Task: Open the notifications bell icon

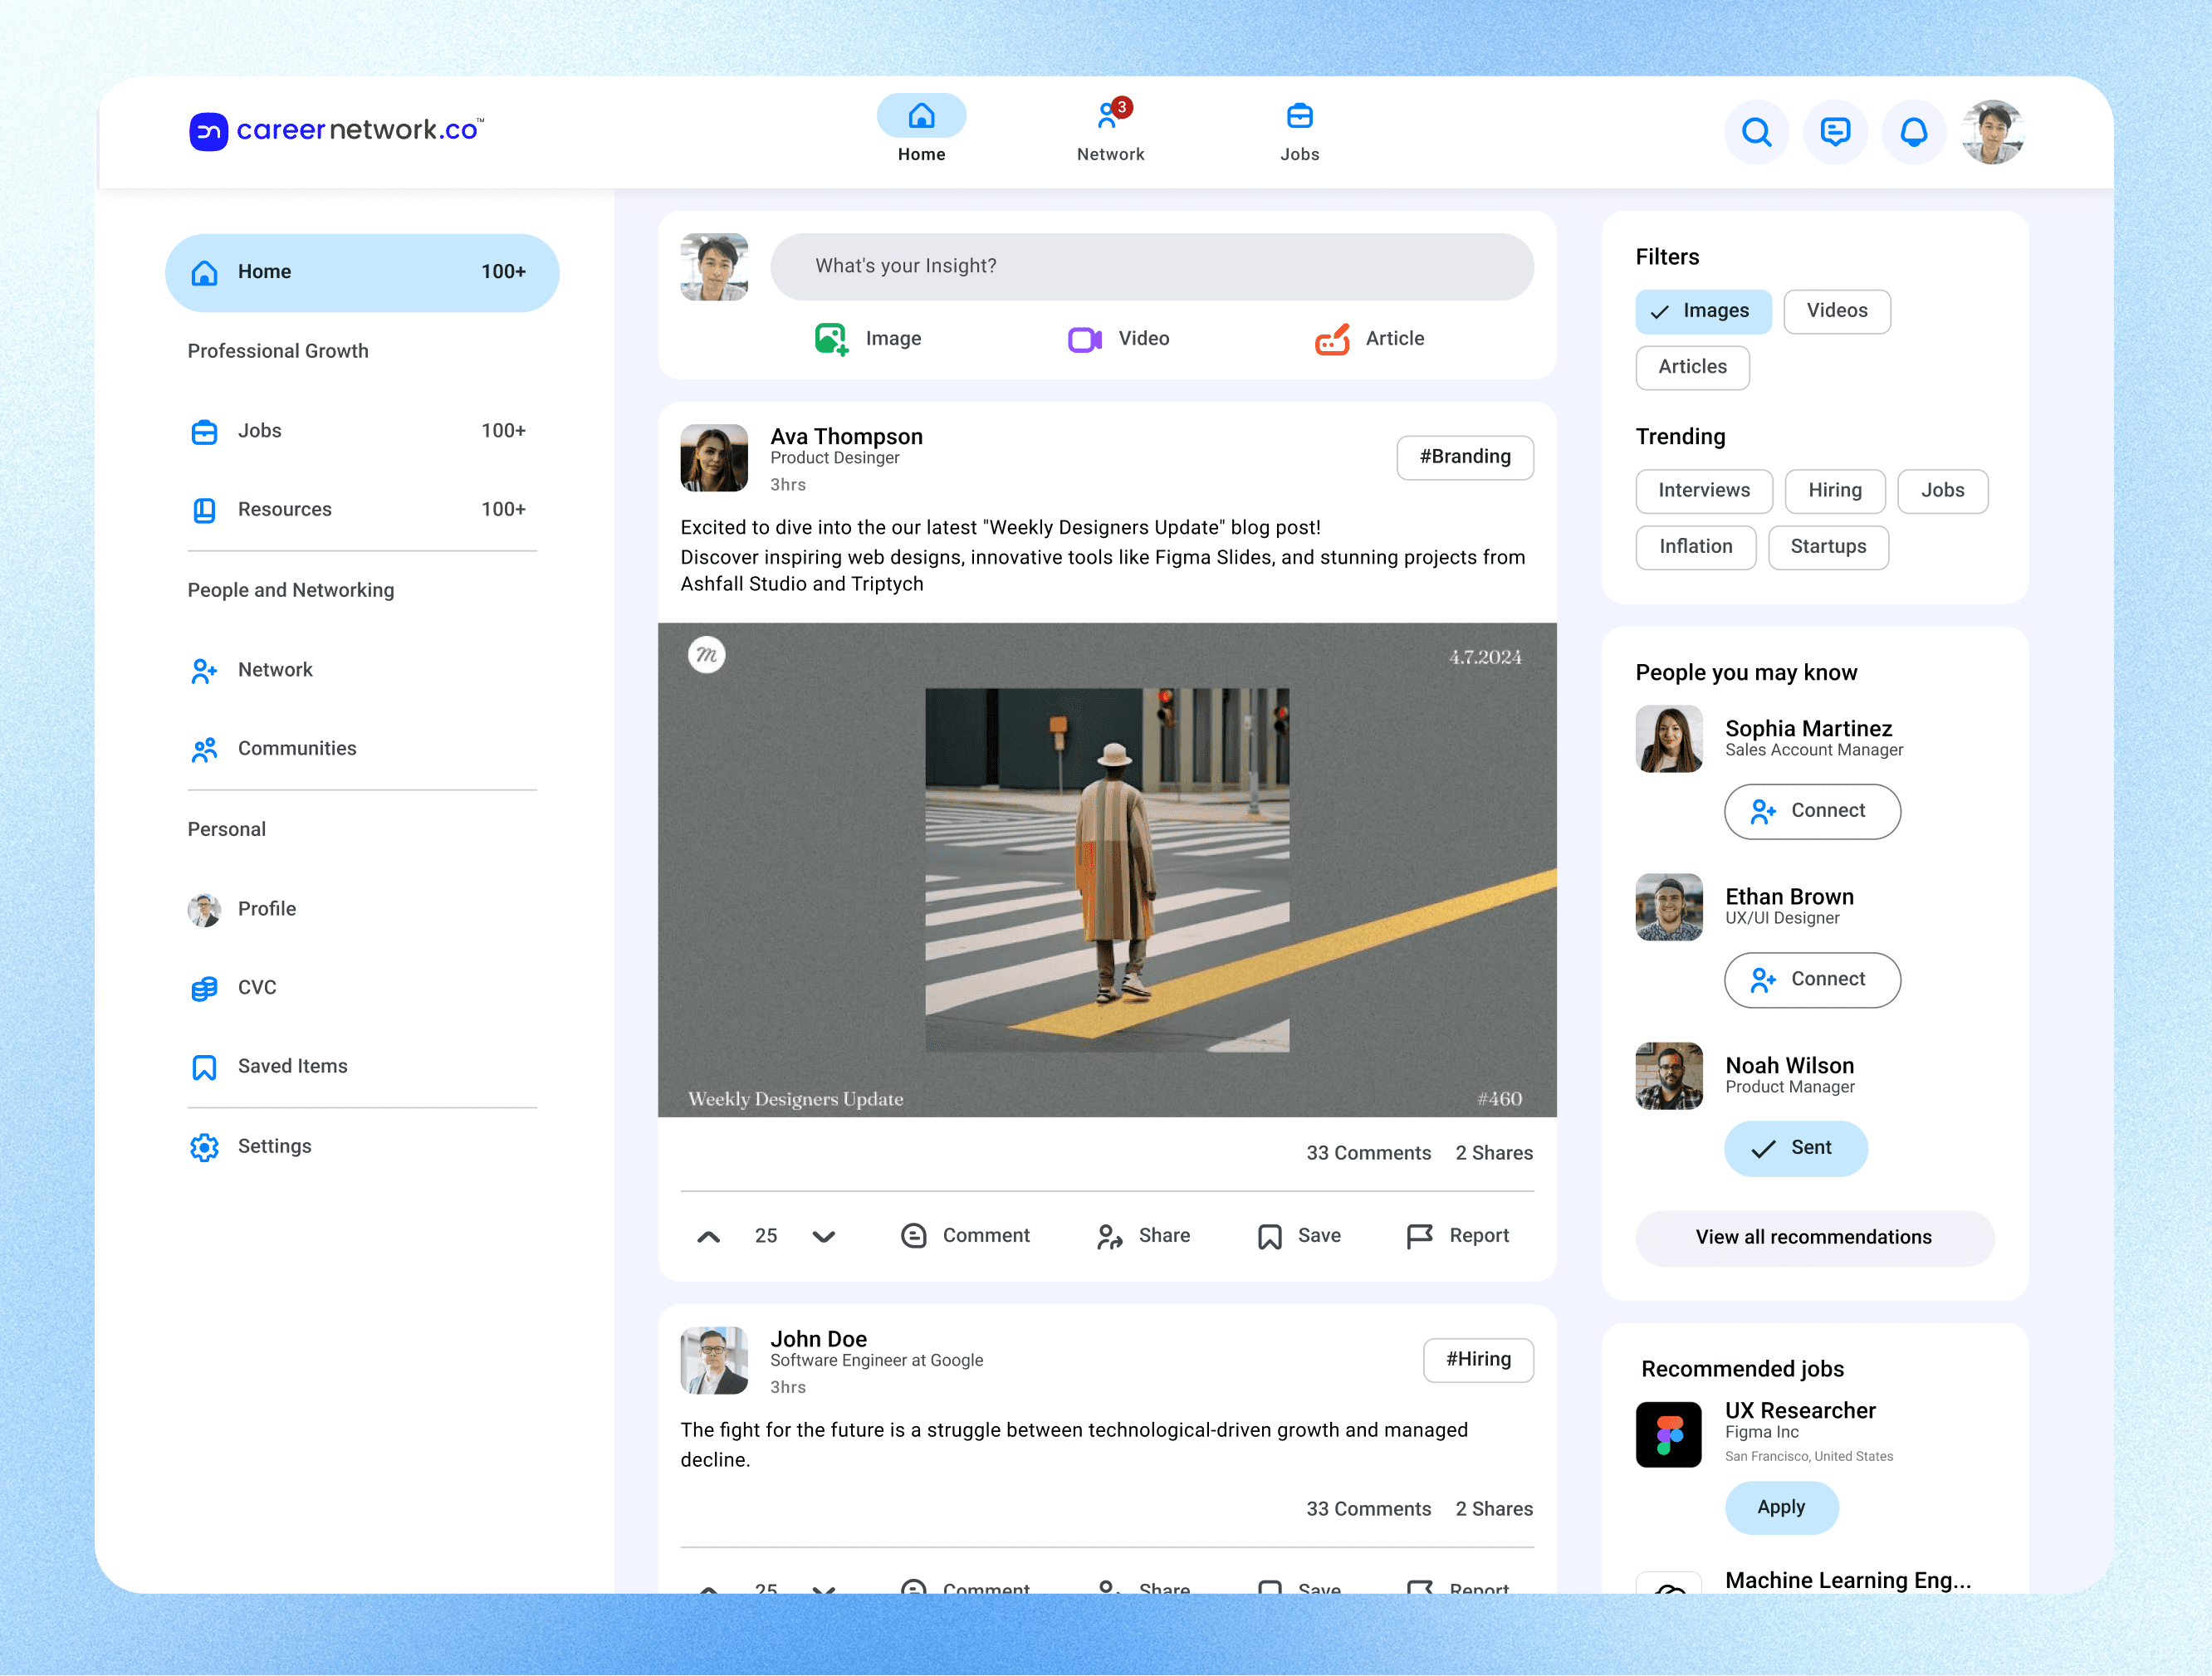Action: (x=1913, y=132)
